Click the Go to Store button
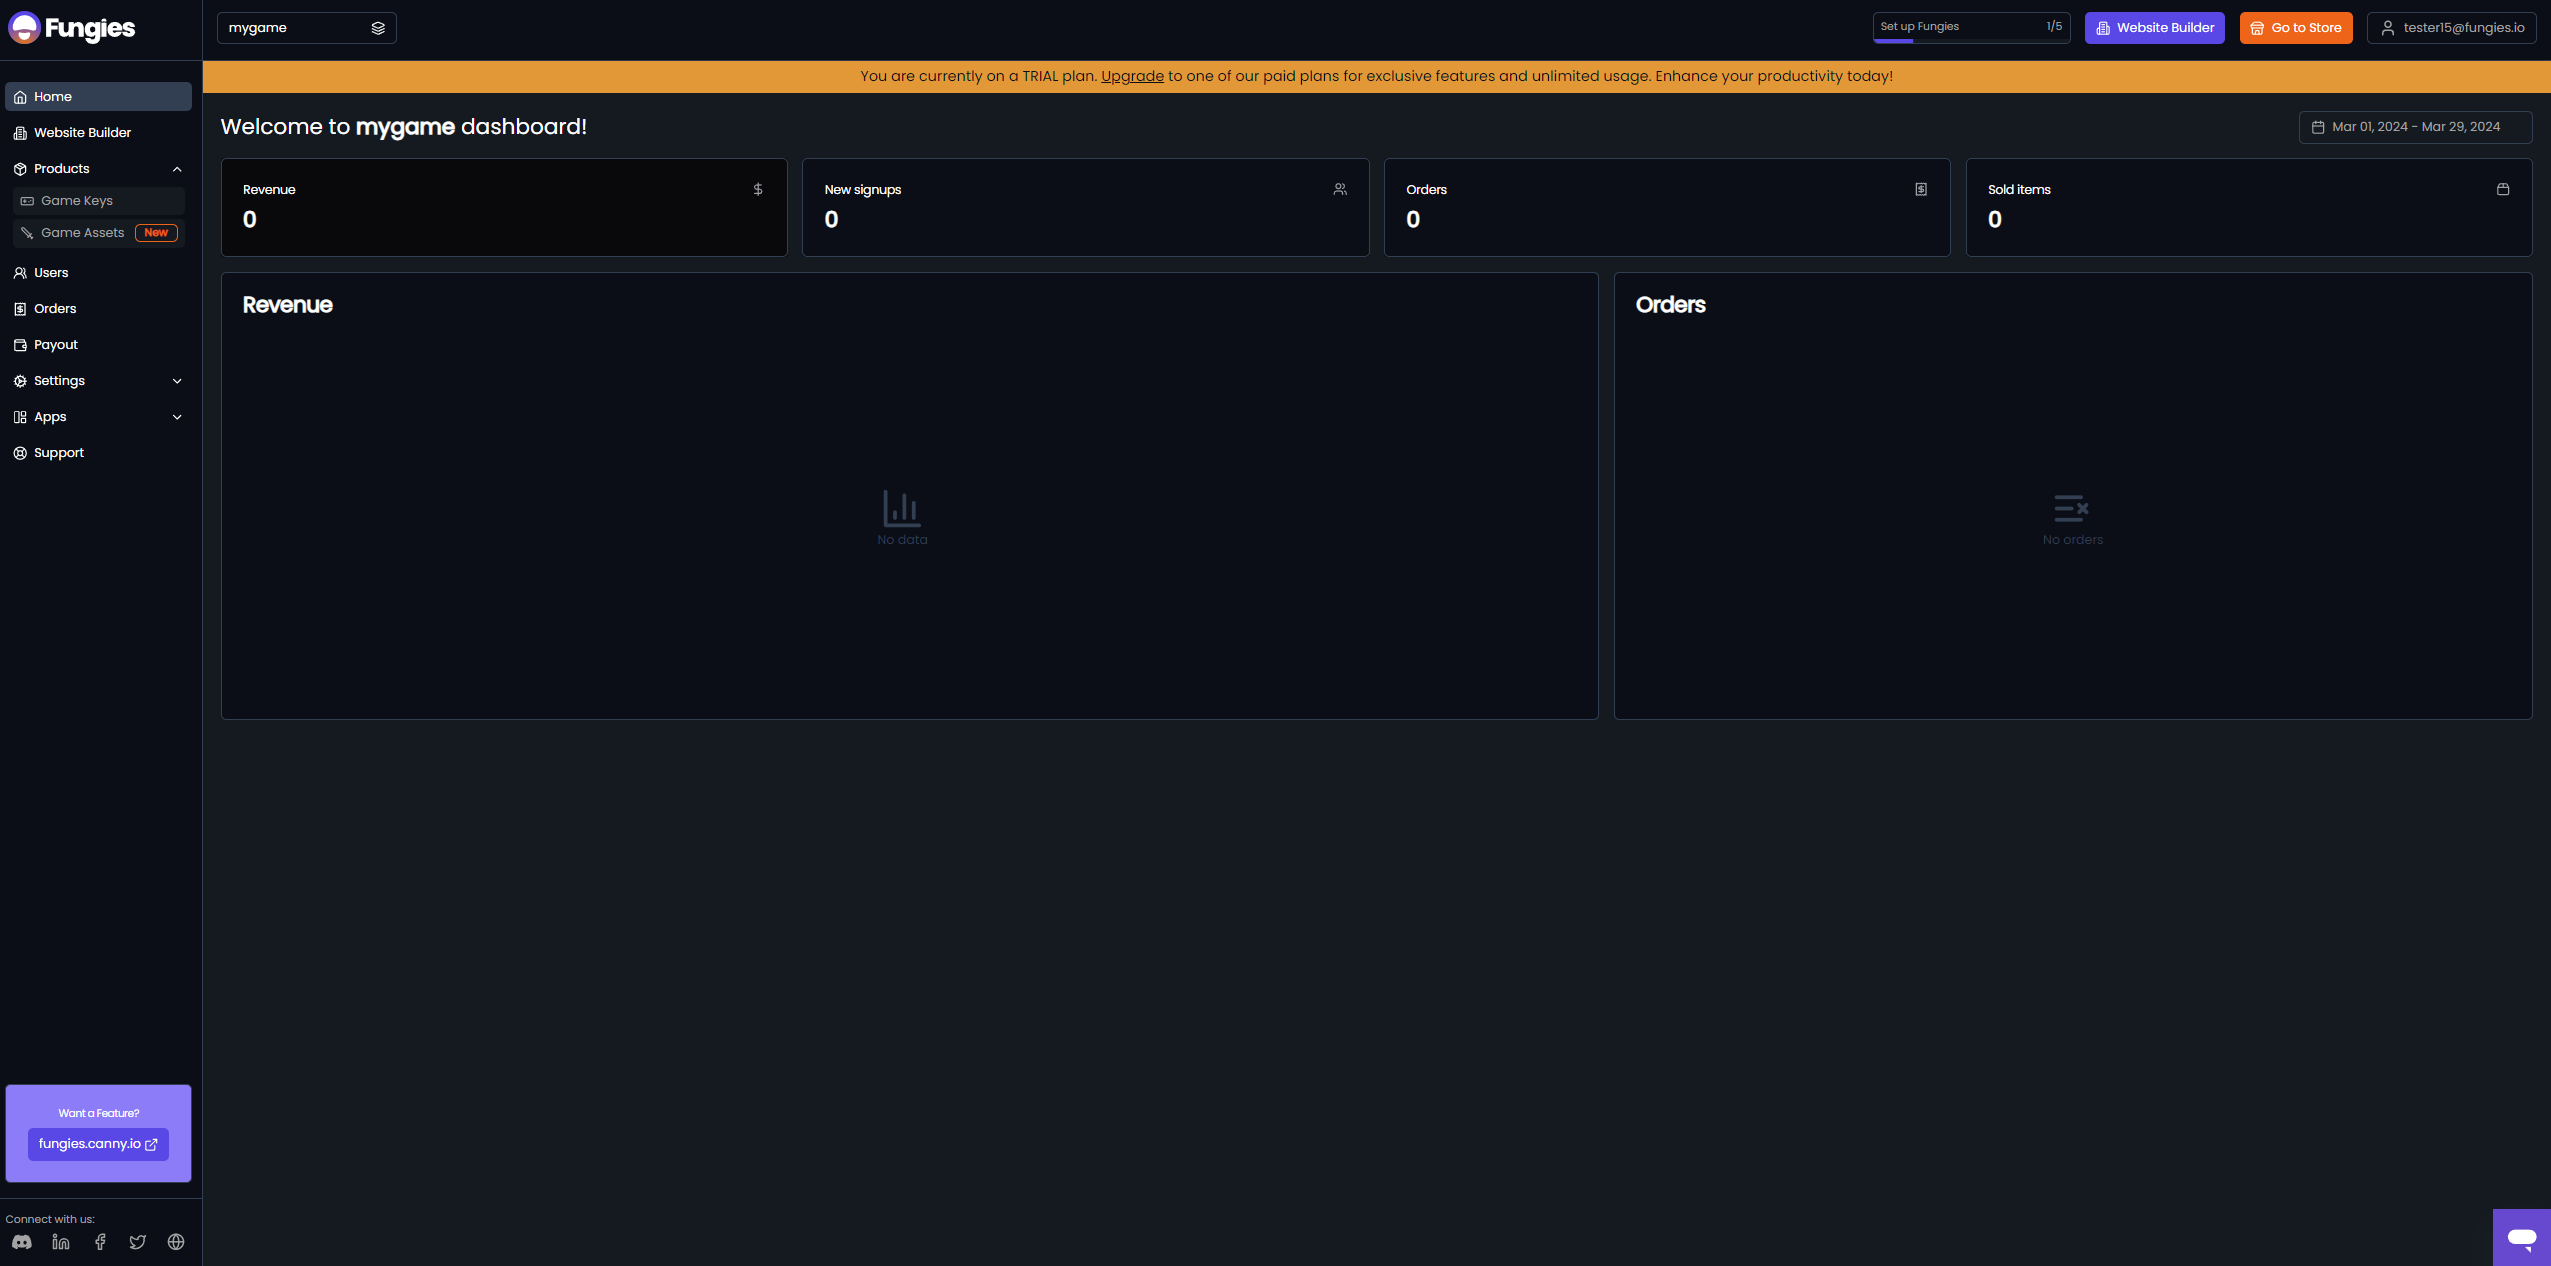The image size is (2551, 1266). [2295, 28]
